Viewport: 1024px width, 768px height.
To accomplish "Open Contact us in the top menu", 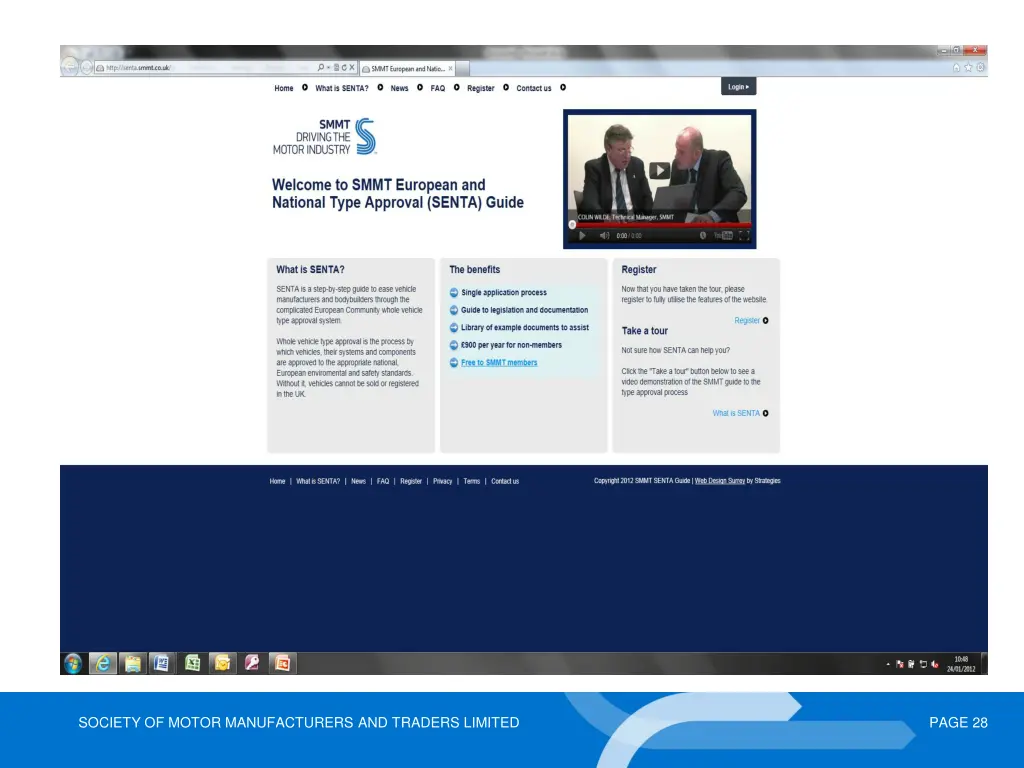I will click(534, 88).
